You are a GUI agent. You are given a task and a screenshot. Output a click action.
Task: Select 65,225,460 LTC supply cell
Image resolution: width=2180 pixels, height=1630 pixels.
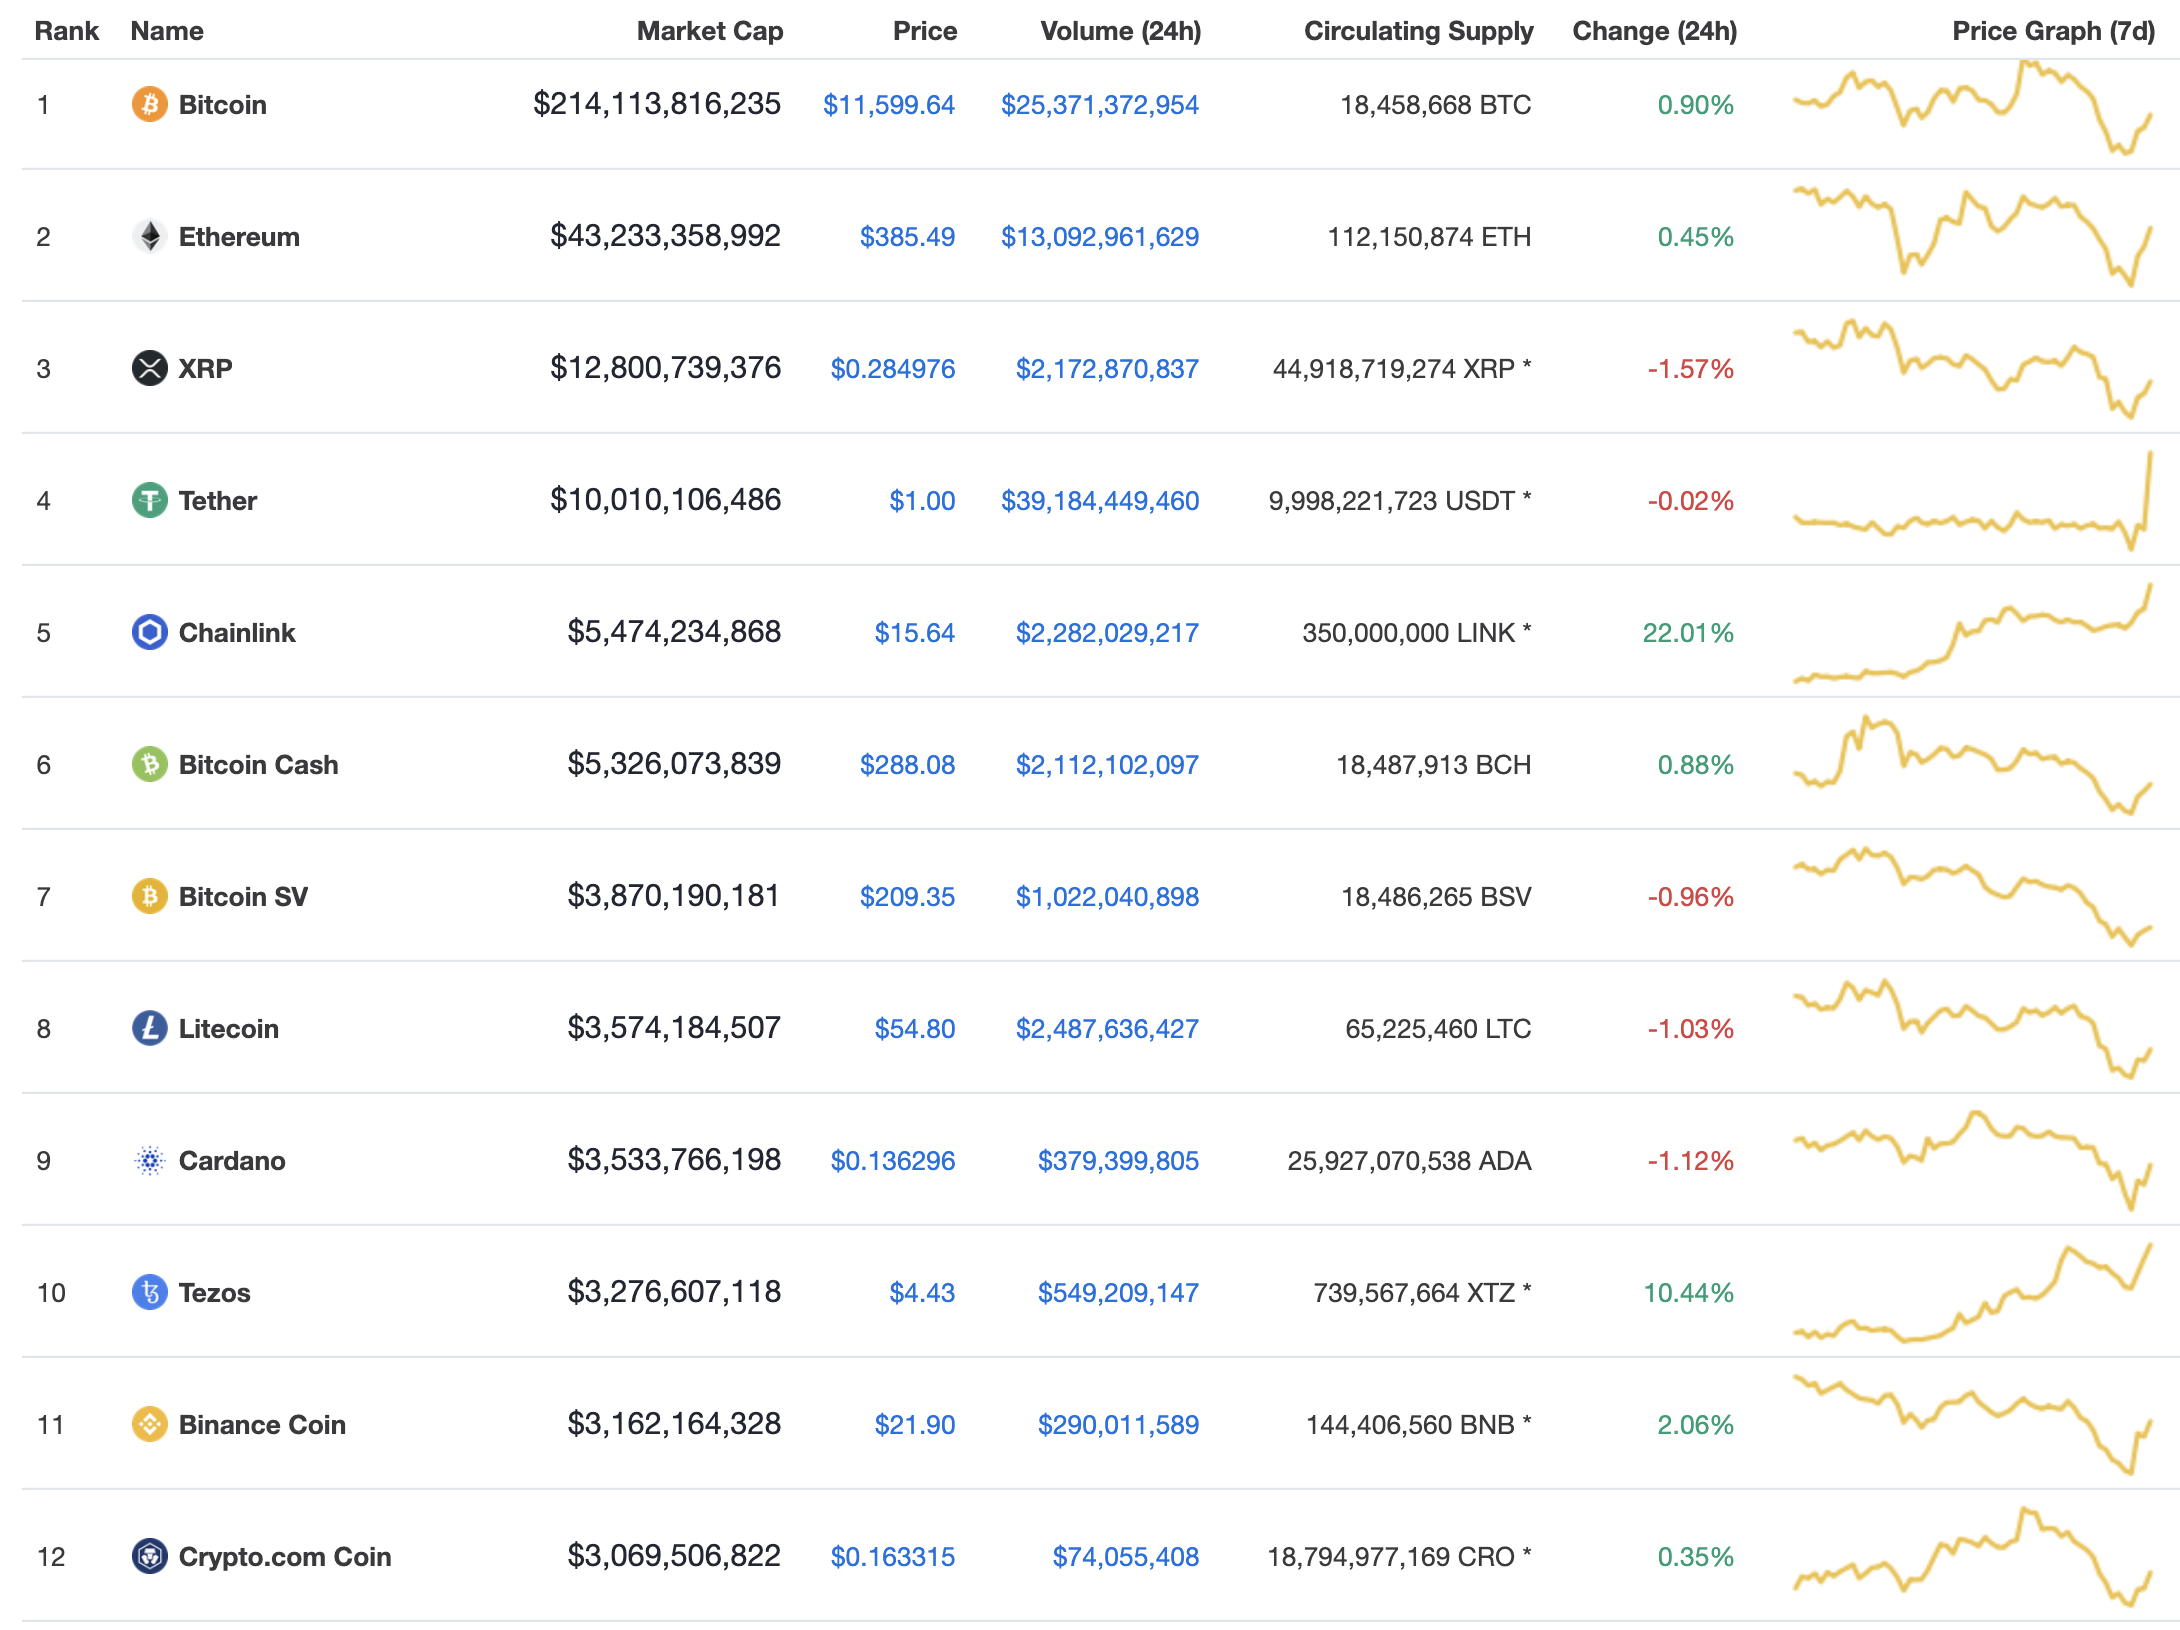pos(1438,1029)
